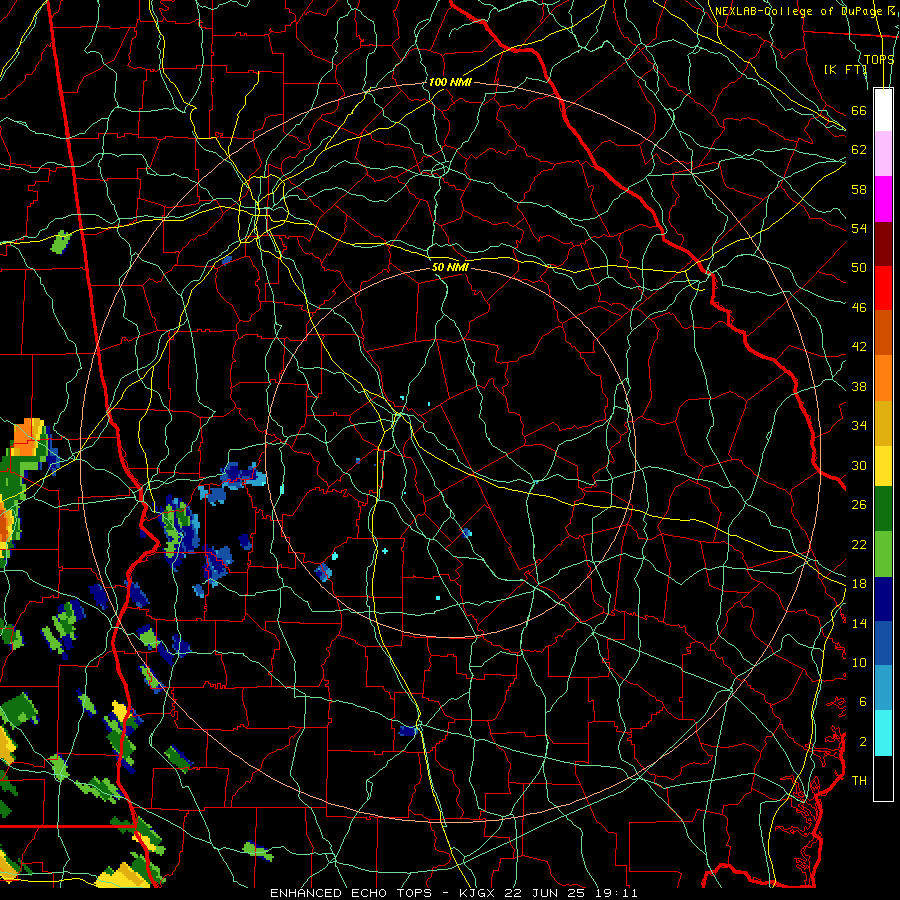The image size is (900, 900).
Task: Click the '50 NMI' range ring label
Action: click(x=450, y=267)
